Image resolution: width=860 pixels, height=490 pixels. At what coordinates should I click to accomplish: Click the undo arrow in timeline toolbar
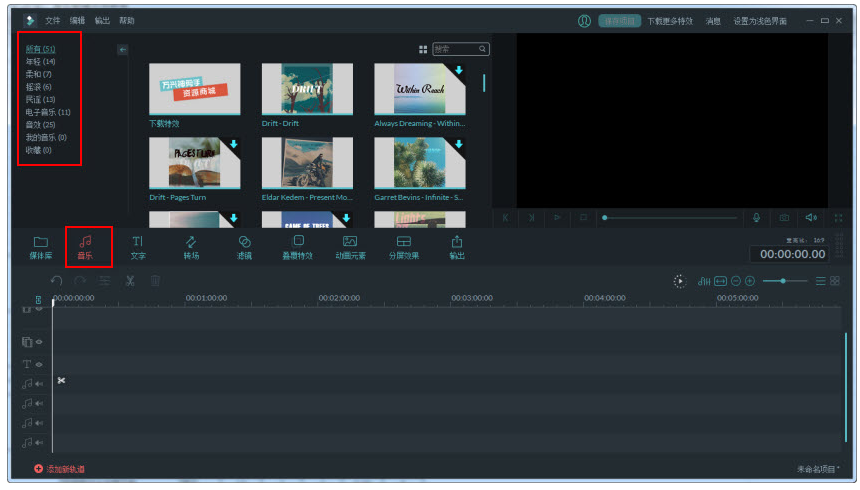pos(57,281)
